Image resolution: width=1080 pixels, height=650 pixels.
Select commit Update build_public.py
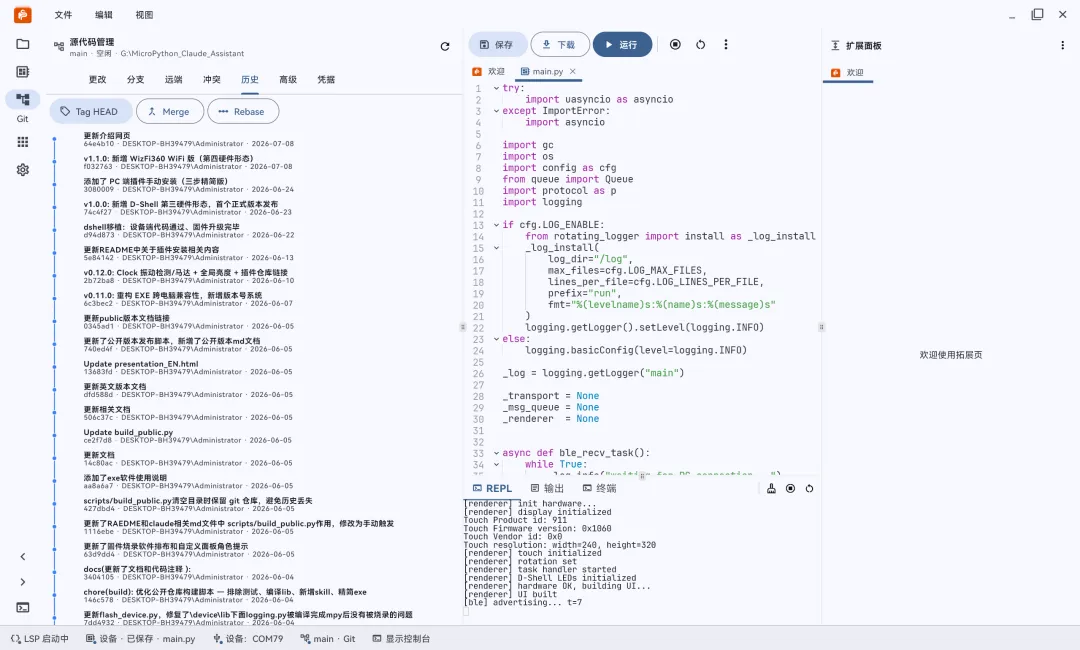point(188,436)
